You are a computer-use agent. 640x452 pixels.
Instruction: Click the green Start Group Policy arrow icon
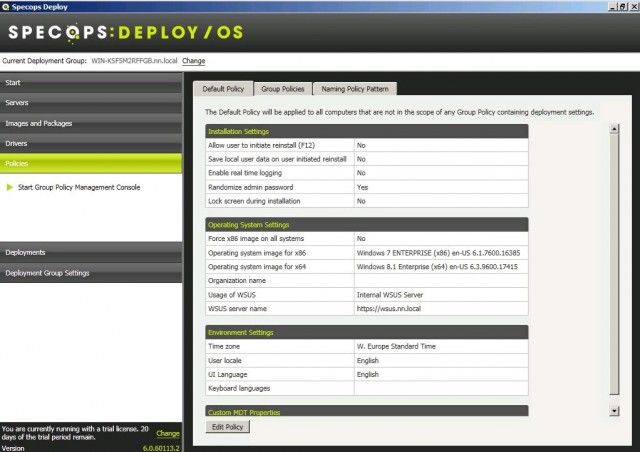(x=10, y=187)
